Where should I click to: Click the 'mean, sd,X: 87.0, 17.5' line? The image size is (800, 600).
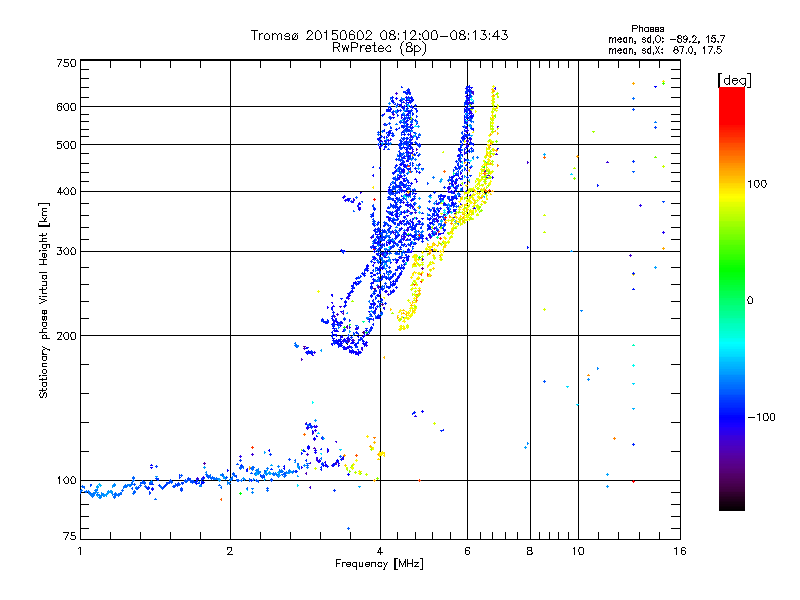pyautogui.click(x=665, y=50)
